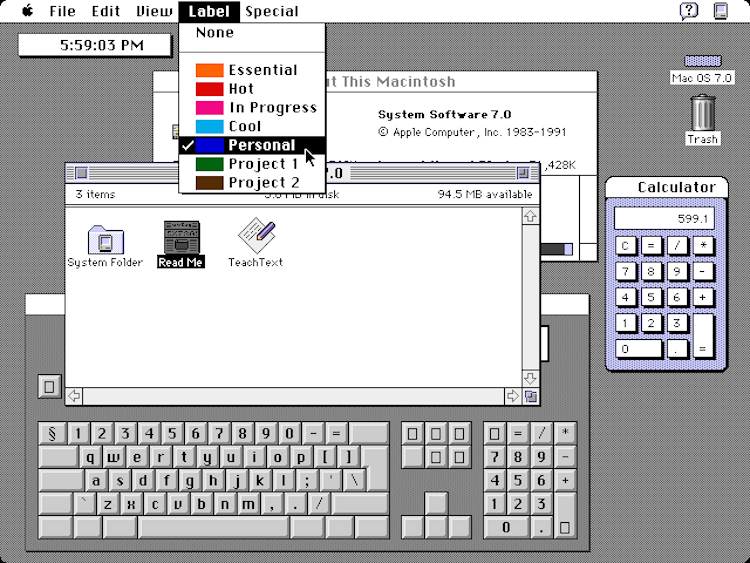Click the Calculator decimal point button
The image size is (750, 563).
pos(677,349)
